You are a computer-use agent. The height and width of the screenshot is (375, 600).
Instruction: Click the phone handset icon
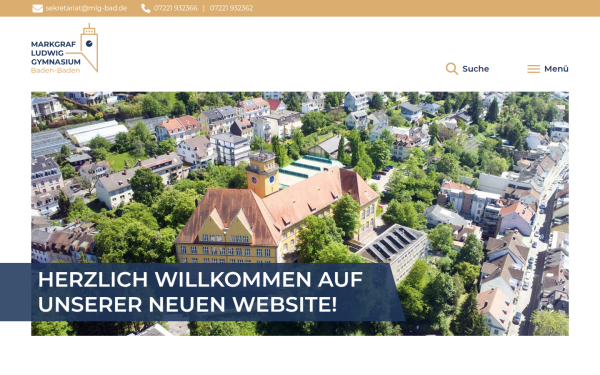(145, 8)
